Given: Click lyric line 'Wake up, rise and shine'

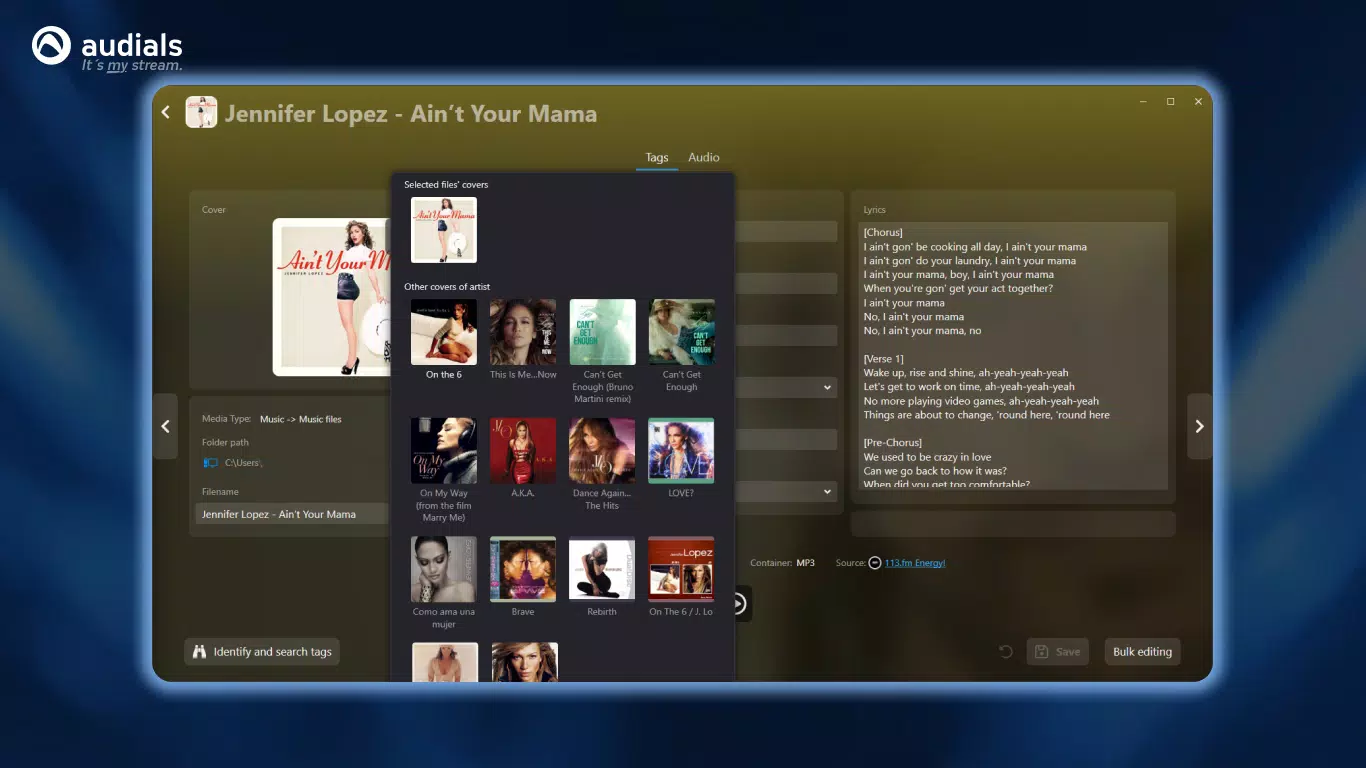Looking at the screenshot, I should [966, 373].
